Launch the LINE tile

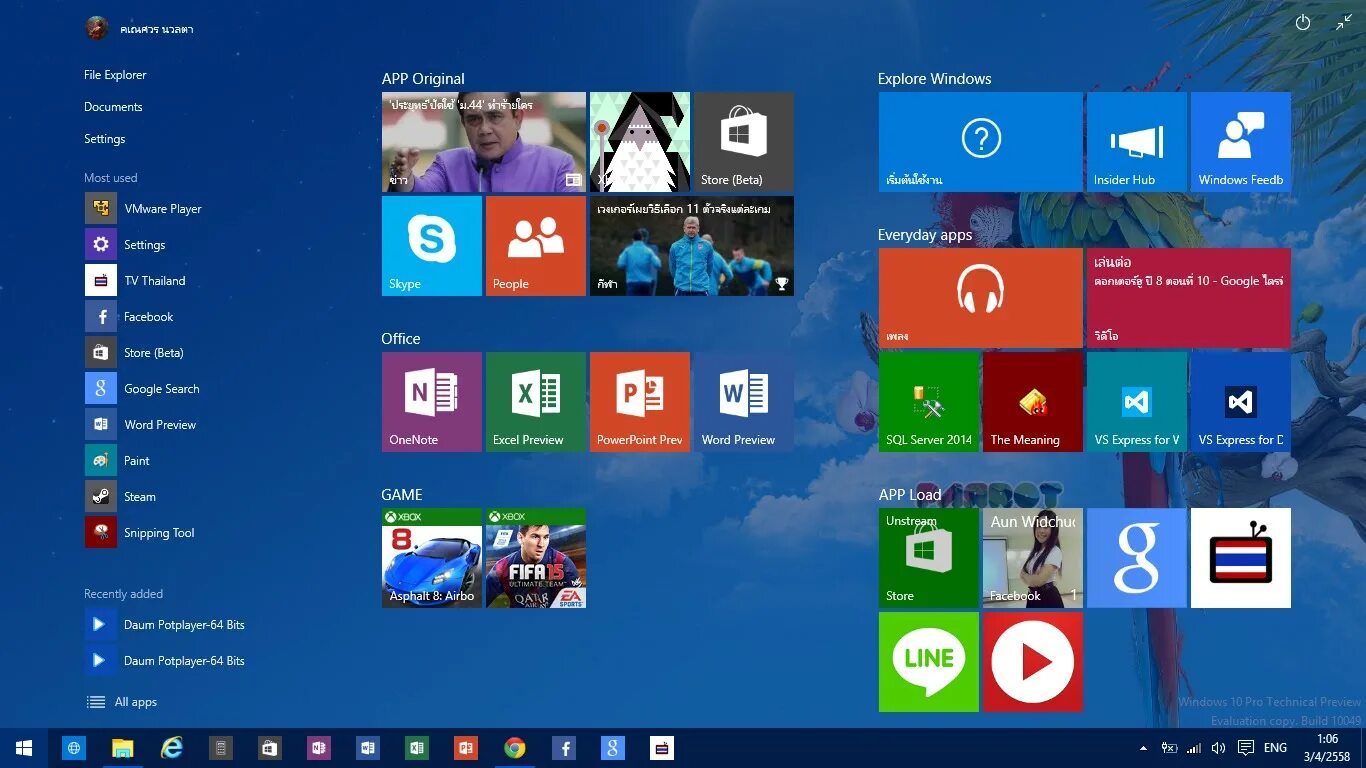click(x=928, y=661)
